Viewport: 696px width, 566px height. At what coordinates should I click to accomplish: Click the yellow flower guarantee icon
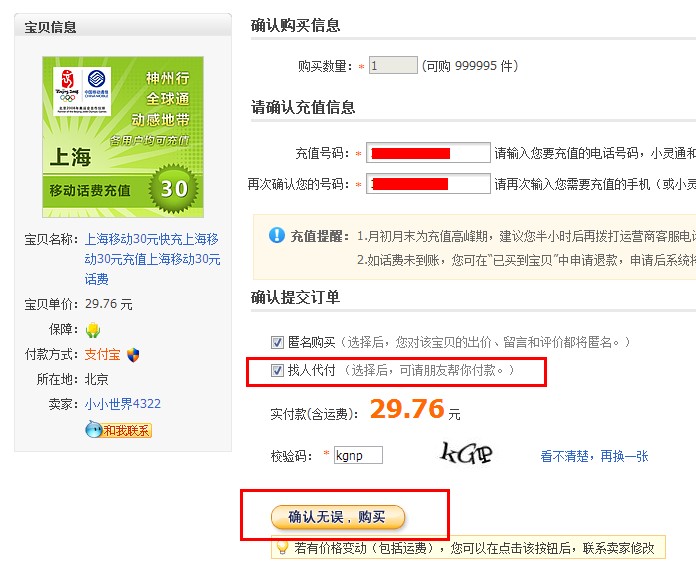(93, 330)
